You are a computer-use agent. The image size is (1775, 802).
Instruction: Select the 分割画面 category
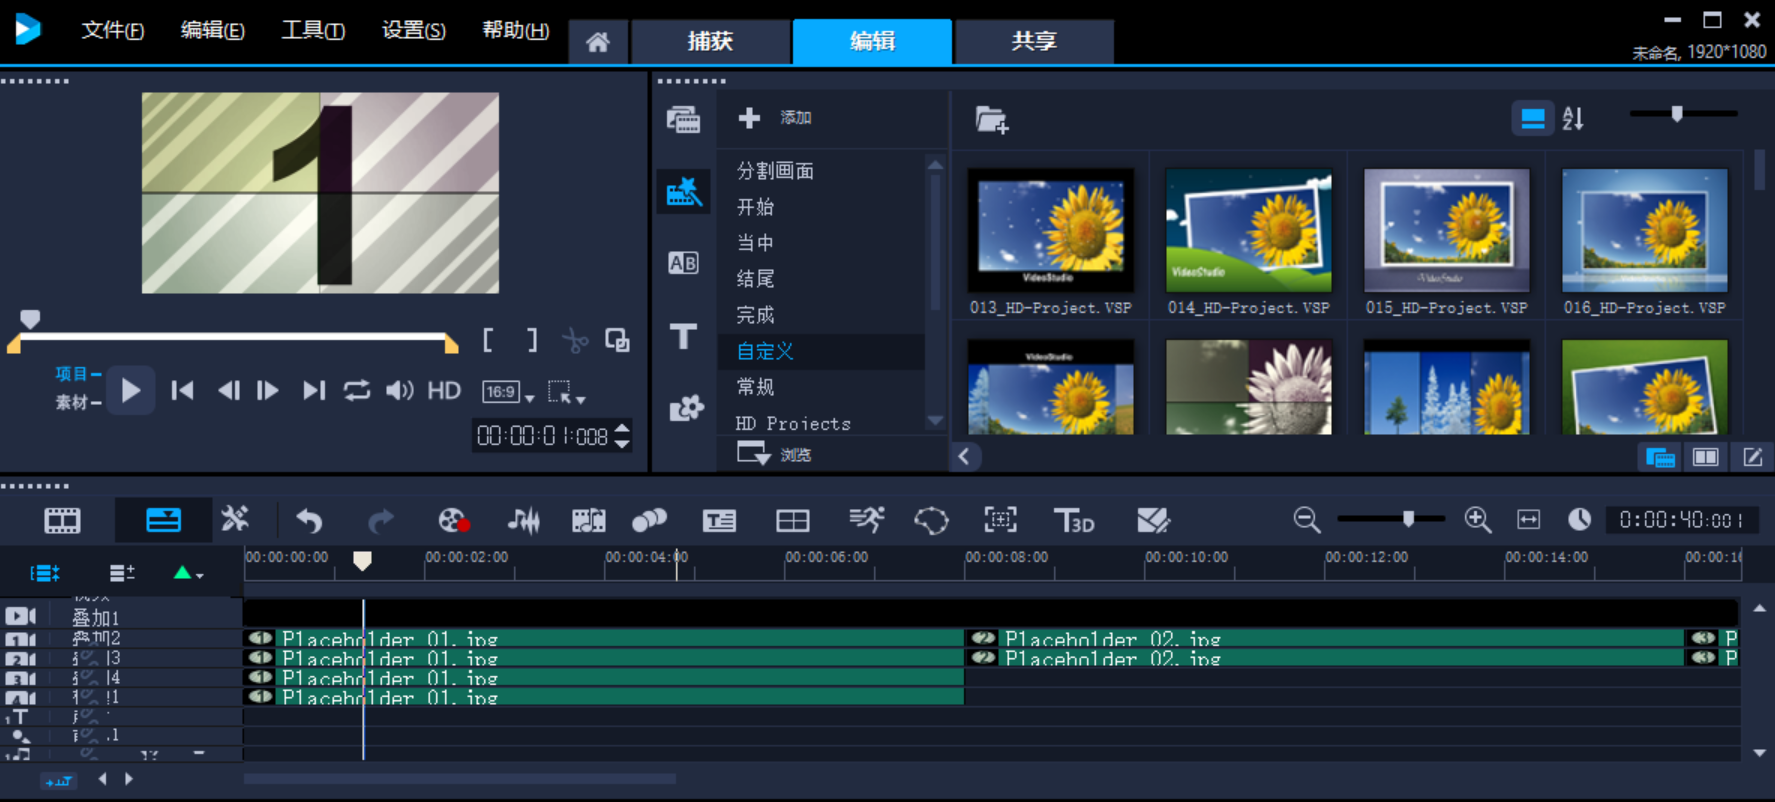pos(775,171)
